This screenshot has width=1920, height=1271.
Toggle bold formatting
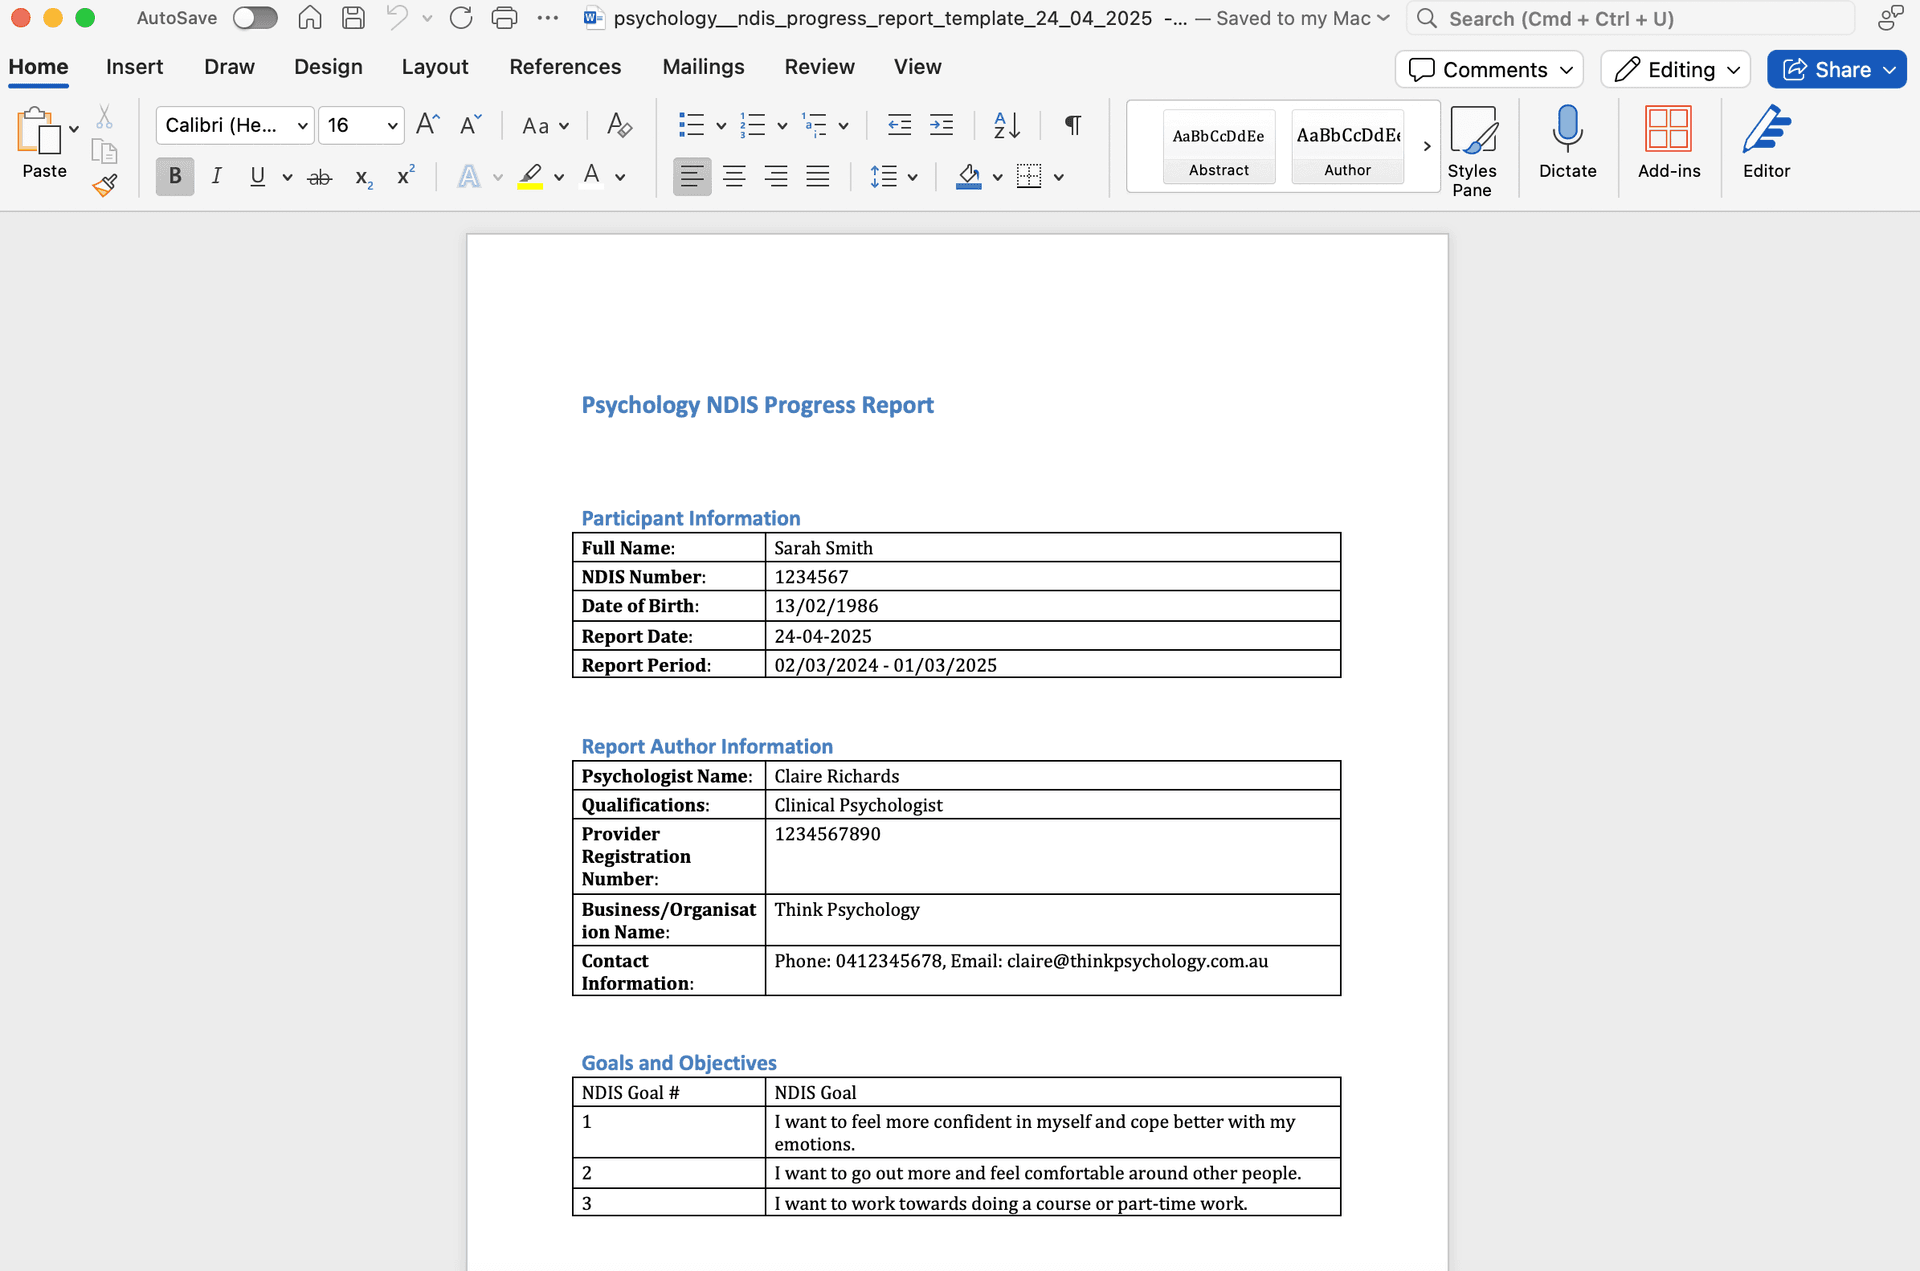[x=174, y=176]
